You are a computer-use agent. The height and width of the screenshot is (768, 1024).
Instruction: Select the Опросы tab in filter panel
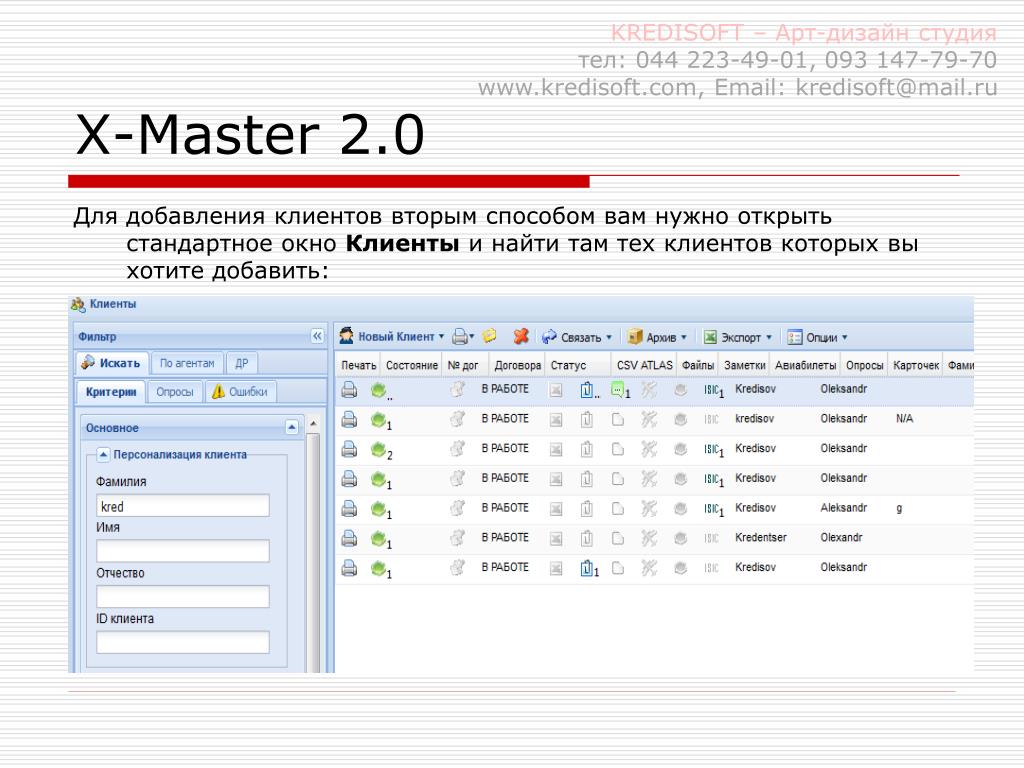point(174,392)
